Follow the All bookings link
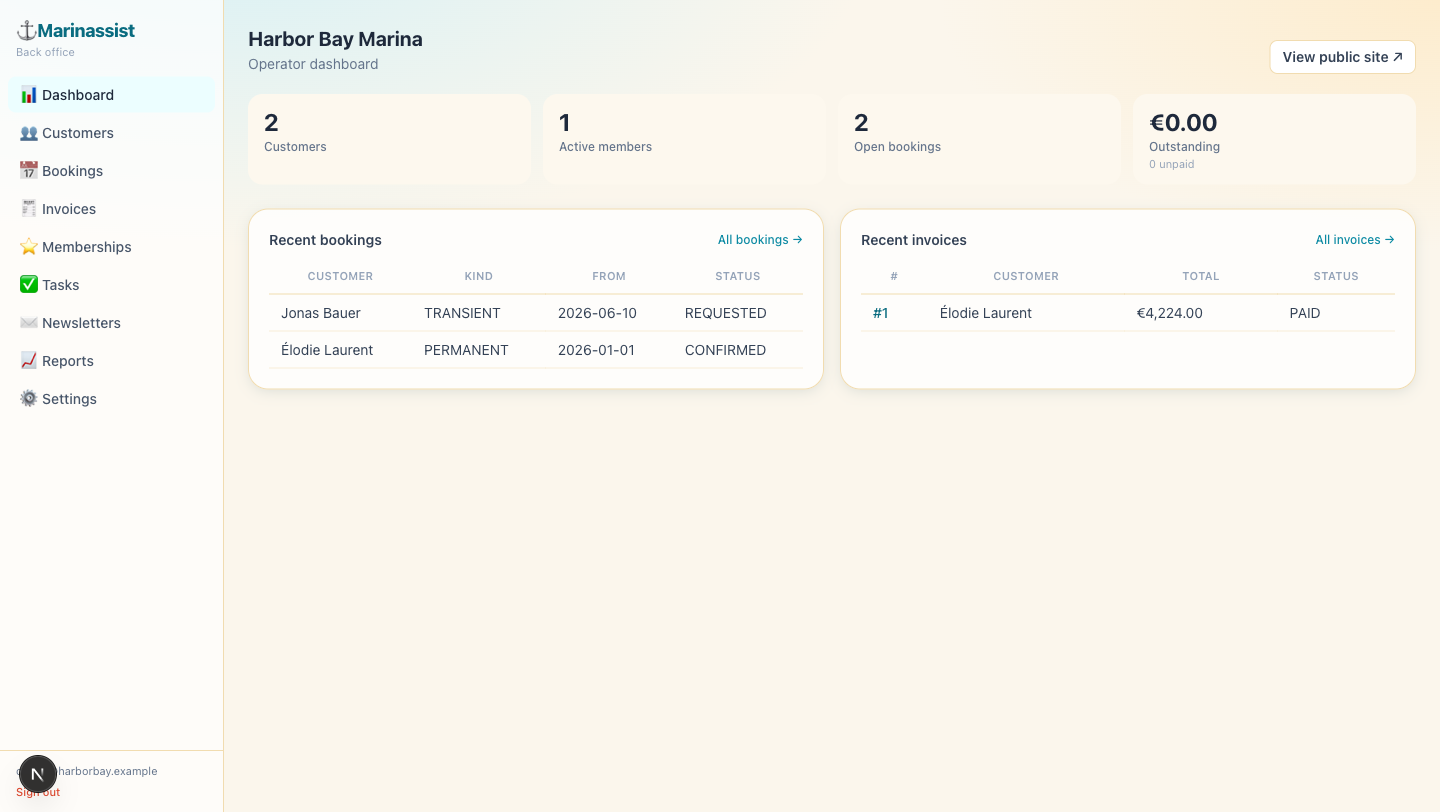Screen dimensions: 1440x812 (x=760, y=240)
